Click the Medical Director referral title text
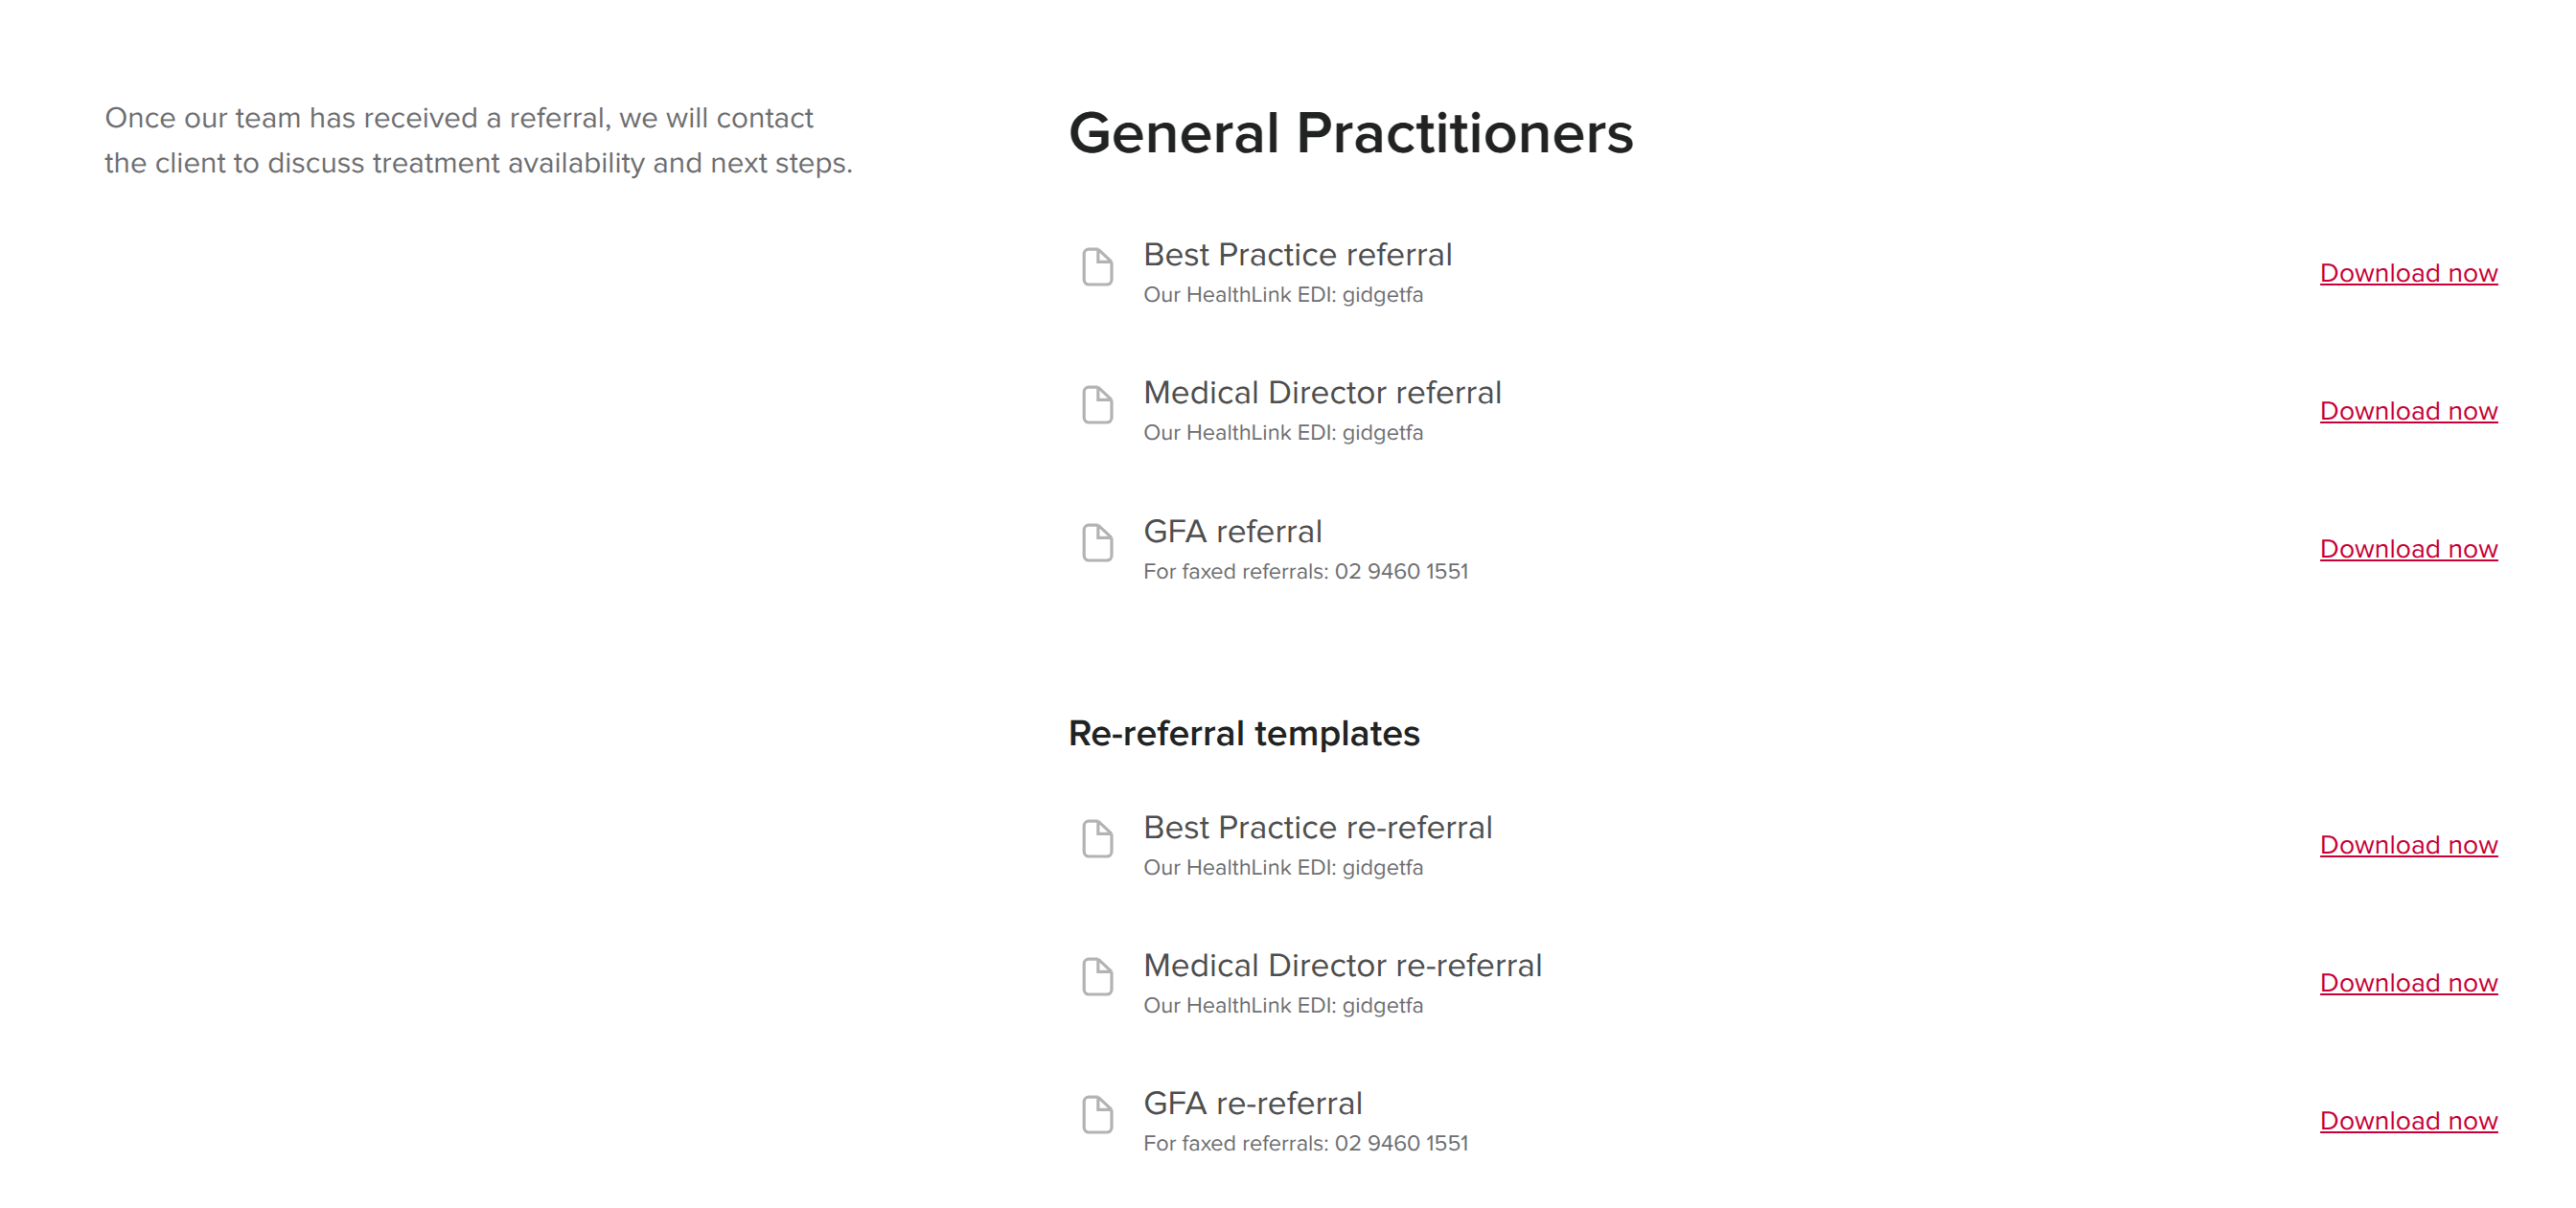This screenshot has height=1208, width=2576. click(1322, 393)
